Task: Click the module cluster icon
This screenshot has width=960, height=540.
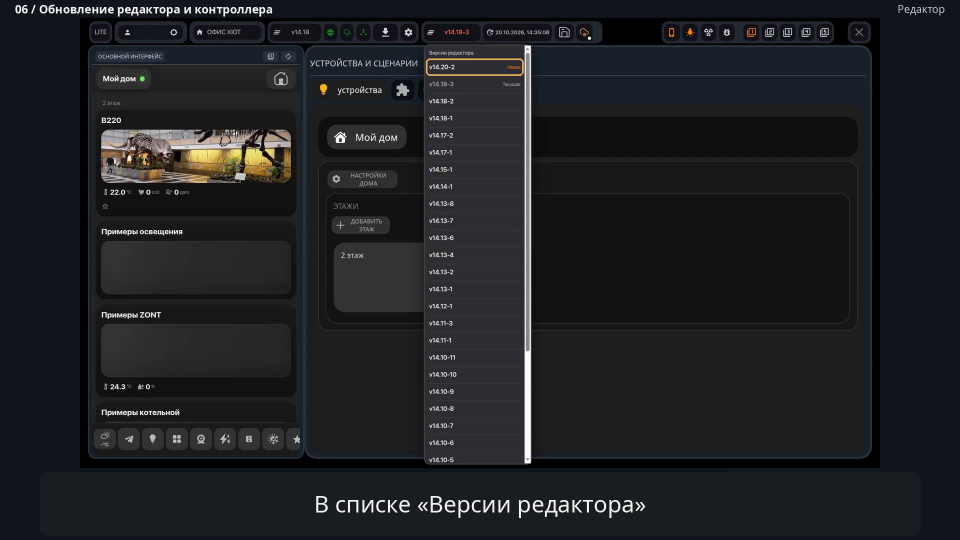Action: 708,32
